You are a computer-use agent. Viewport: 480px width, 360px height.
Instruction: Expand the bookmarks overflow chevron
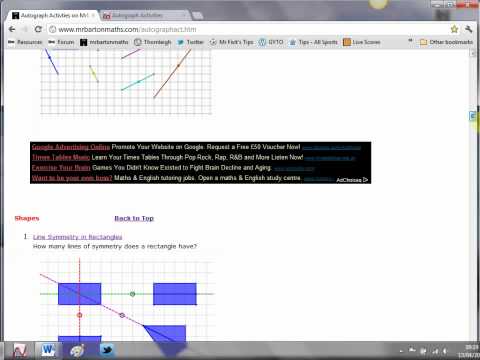tap(410, 41)
